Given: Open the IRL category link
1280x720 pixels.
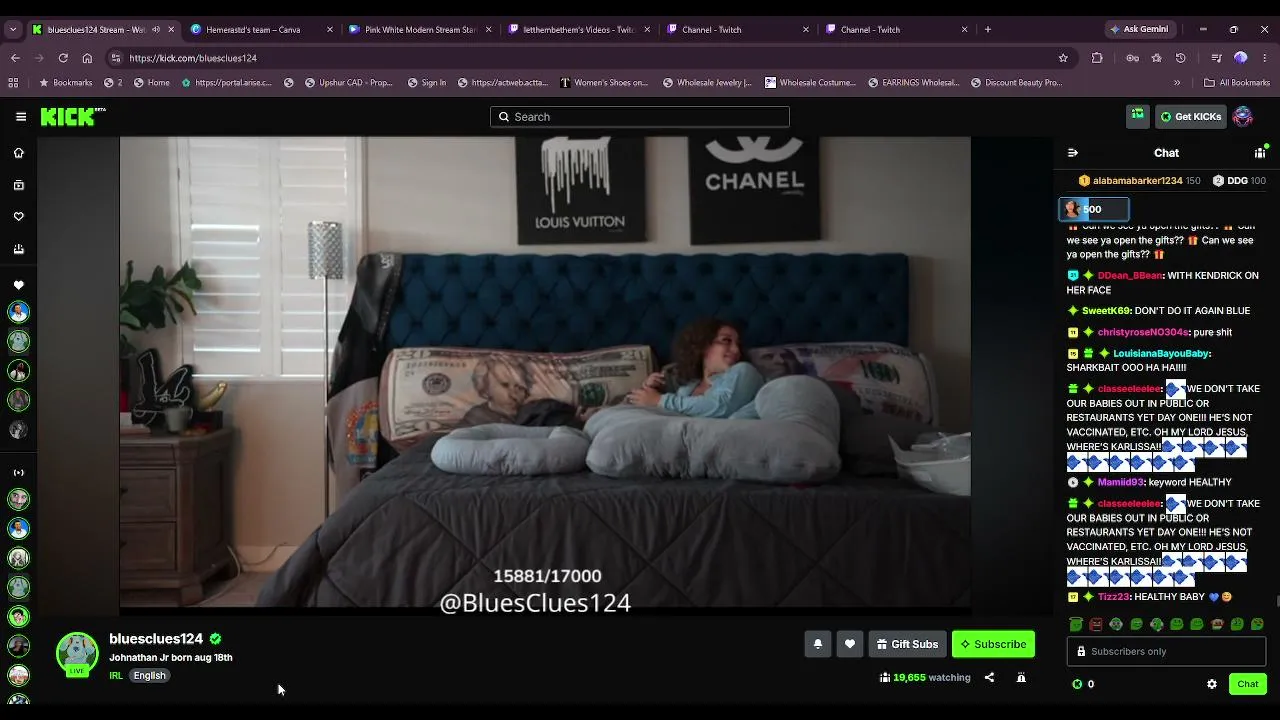Looking at the screenshot, I should tap(116, 676).
